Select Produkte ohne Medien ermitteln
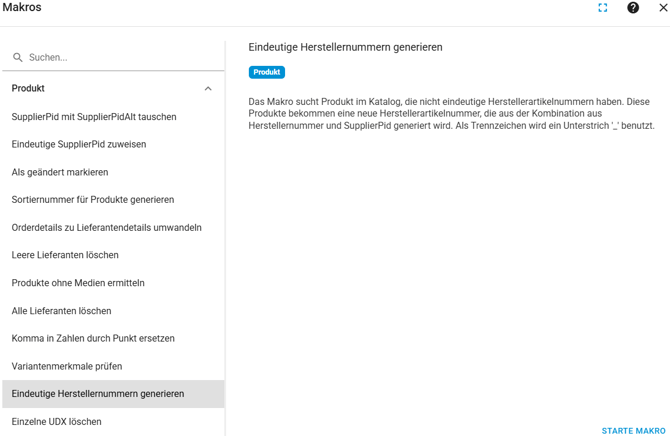 [78, 283]
